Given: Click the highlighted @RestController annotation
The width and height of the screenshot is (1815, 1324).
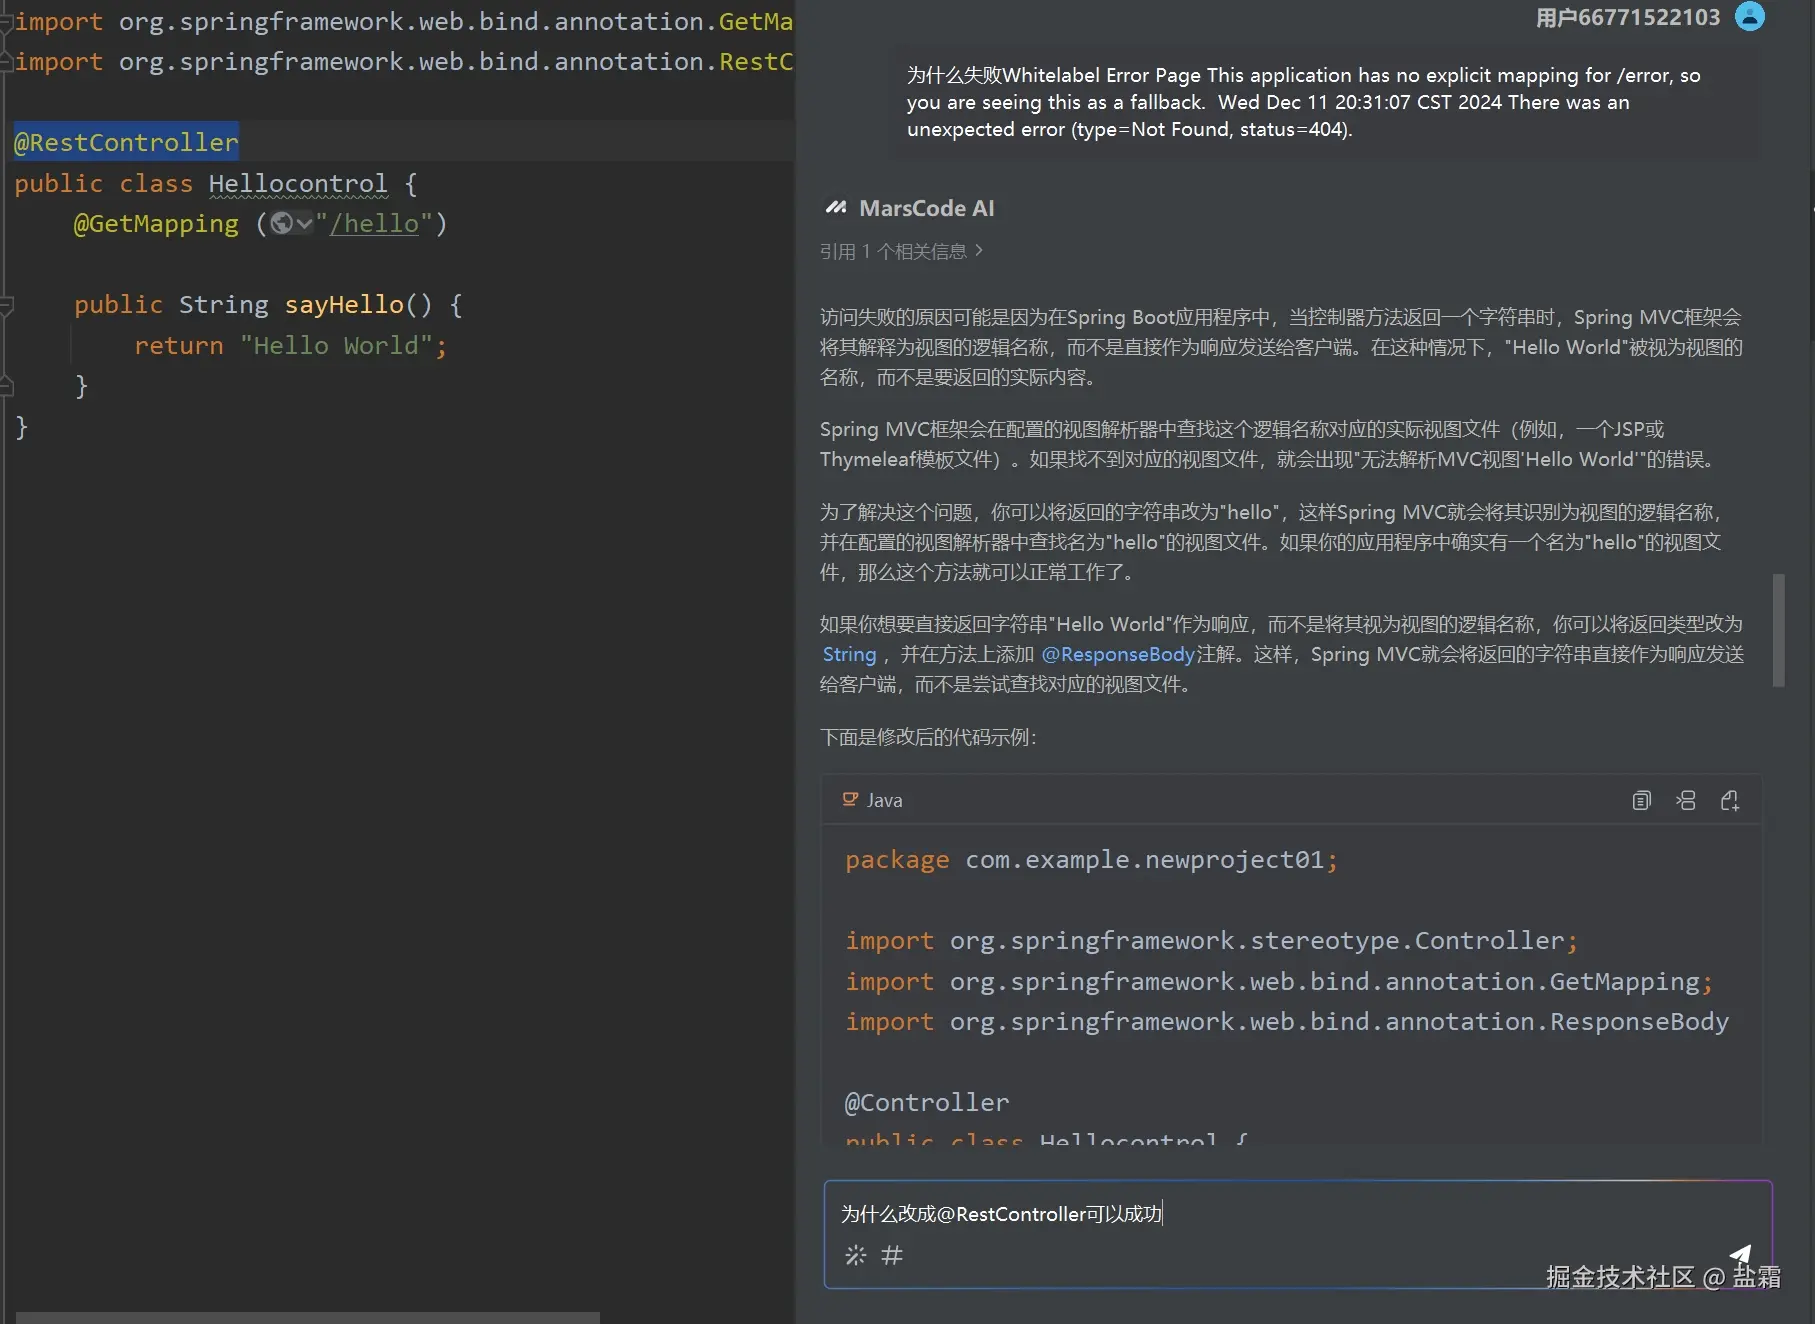Looking at the screenshot, I should click(x=126, y=143).
